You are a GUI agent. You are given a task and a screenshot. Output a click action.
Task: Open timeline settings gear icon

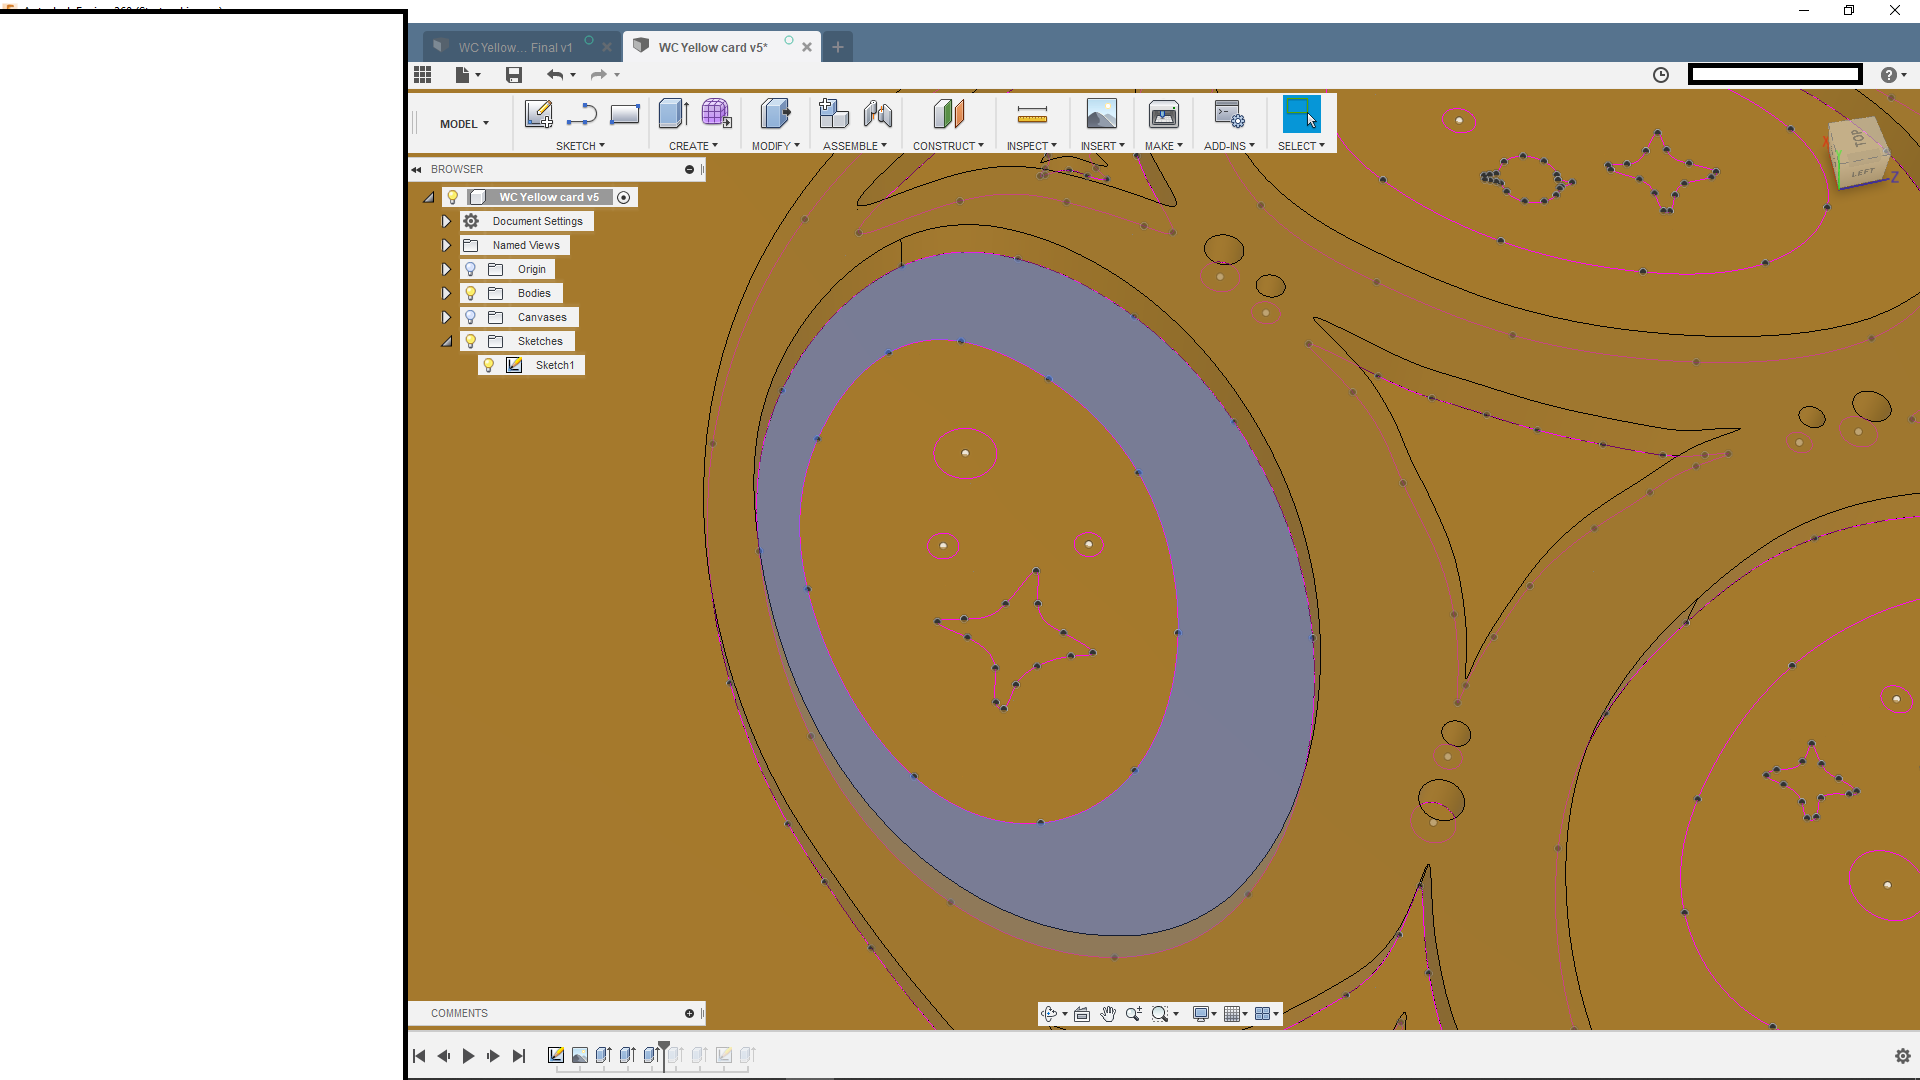pos(1903,1056)
